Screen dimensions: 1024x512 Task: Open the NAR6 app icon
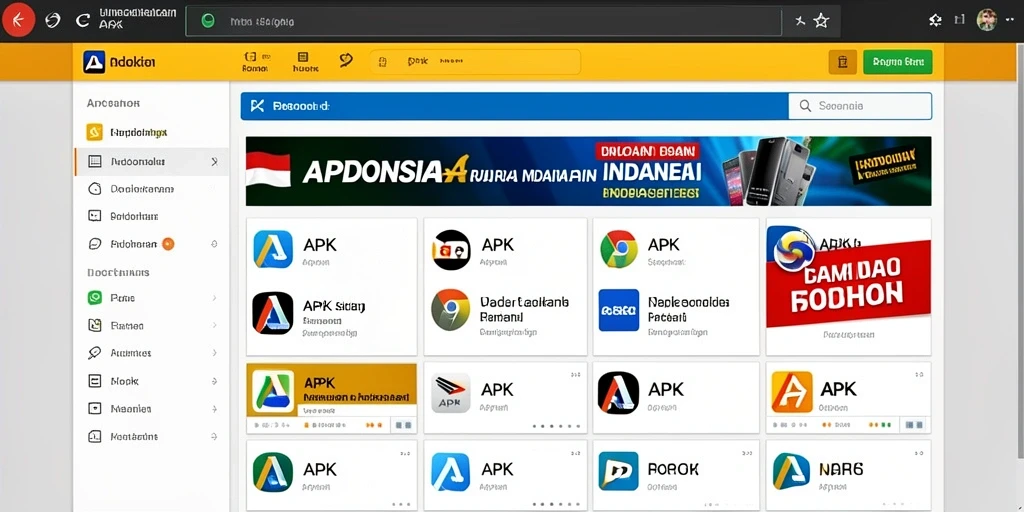(791, 472)
